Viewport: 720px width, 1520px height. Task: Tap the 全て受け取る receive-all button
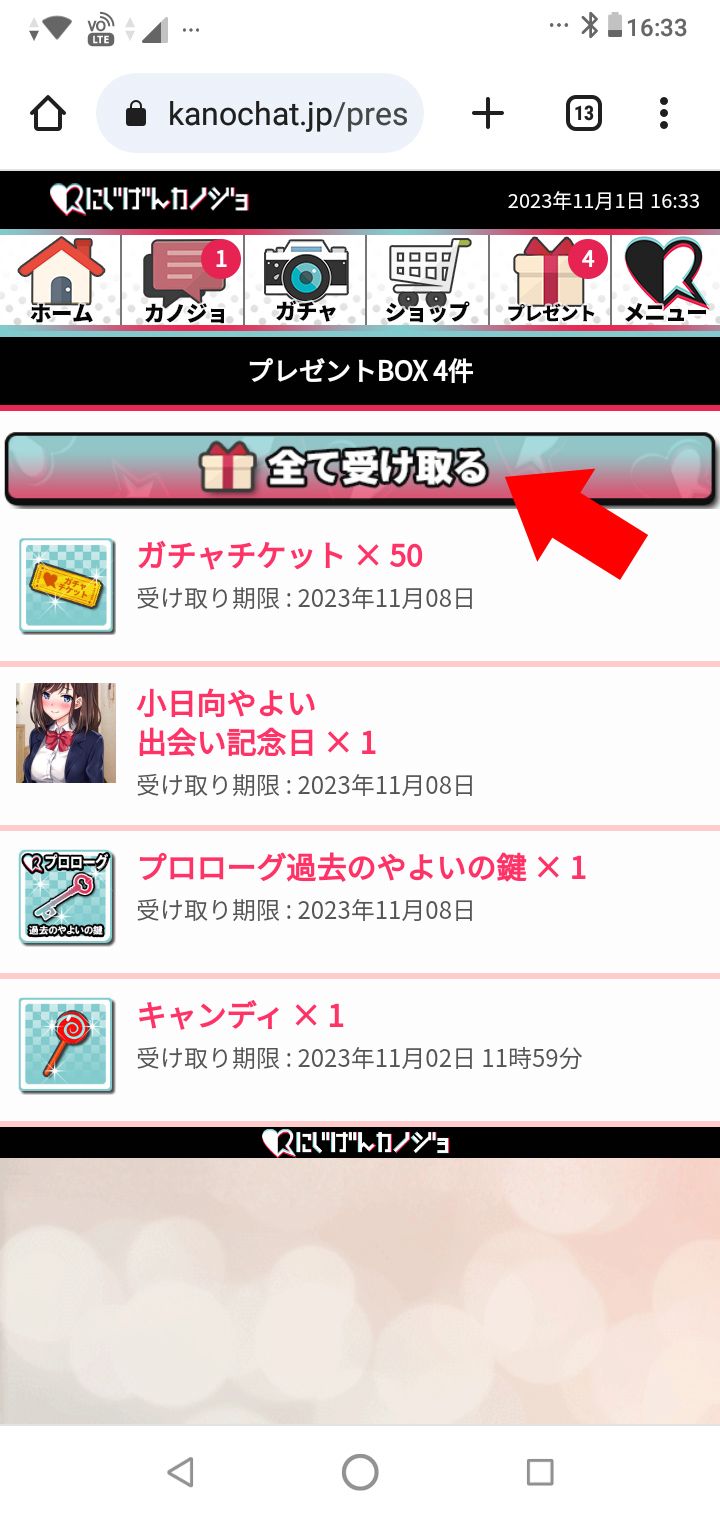tap(360, 468)
